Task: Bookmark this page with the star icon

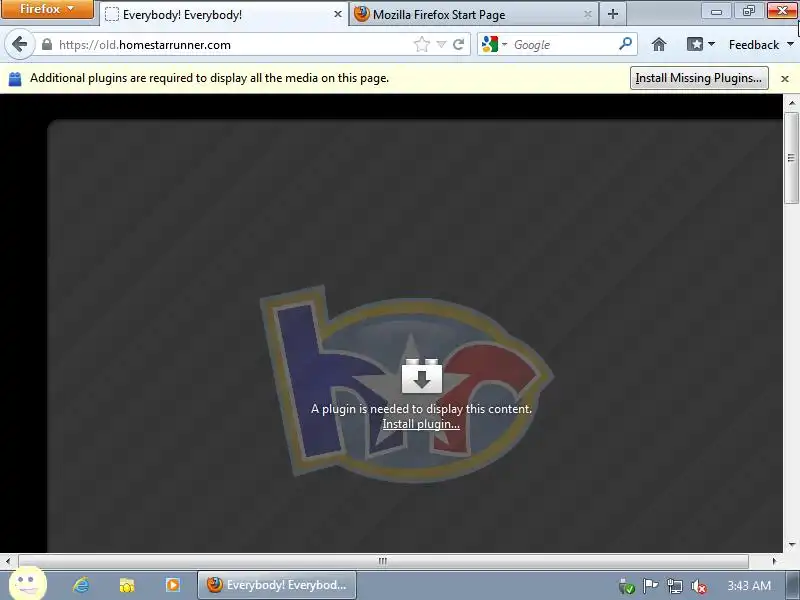Action: point(421,44)
